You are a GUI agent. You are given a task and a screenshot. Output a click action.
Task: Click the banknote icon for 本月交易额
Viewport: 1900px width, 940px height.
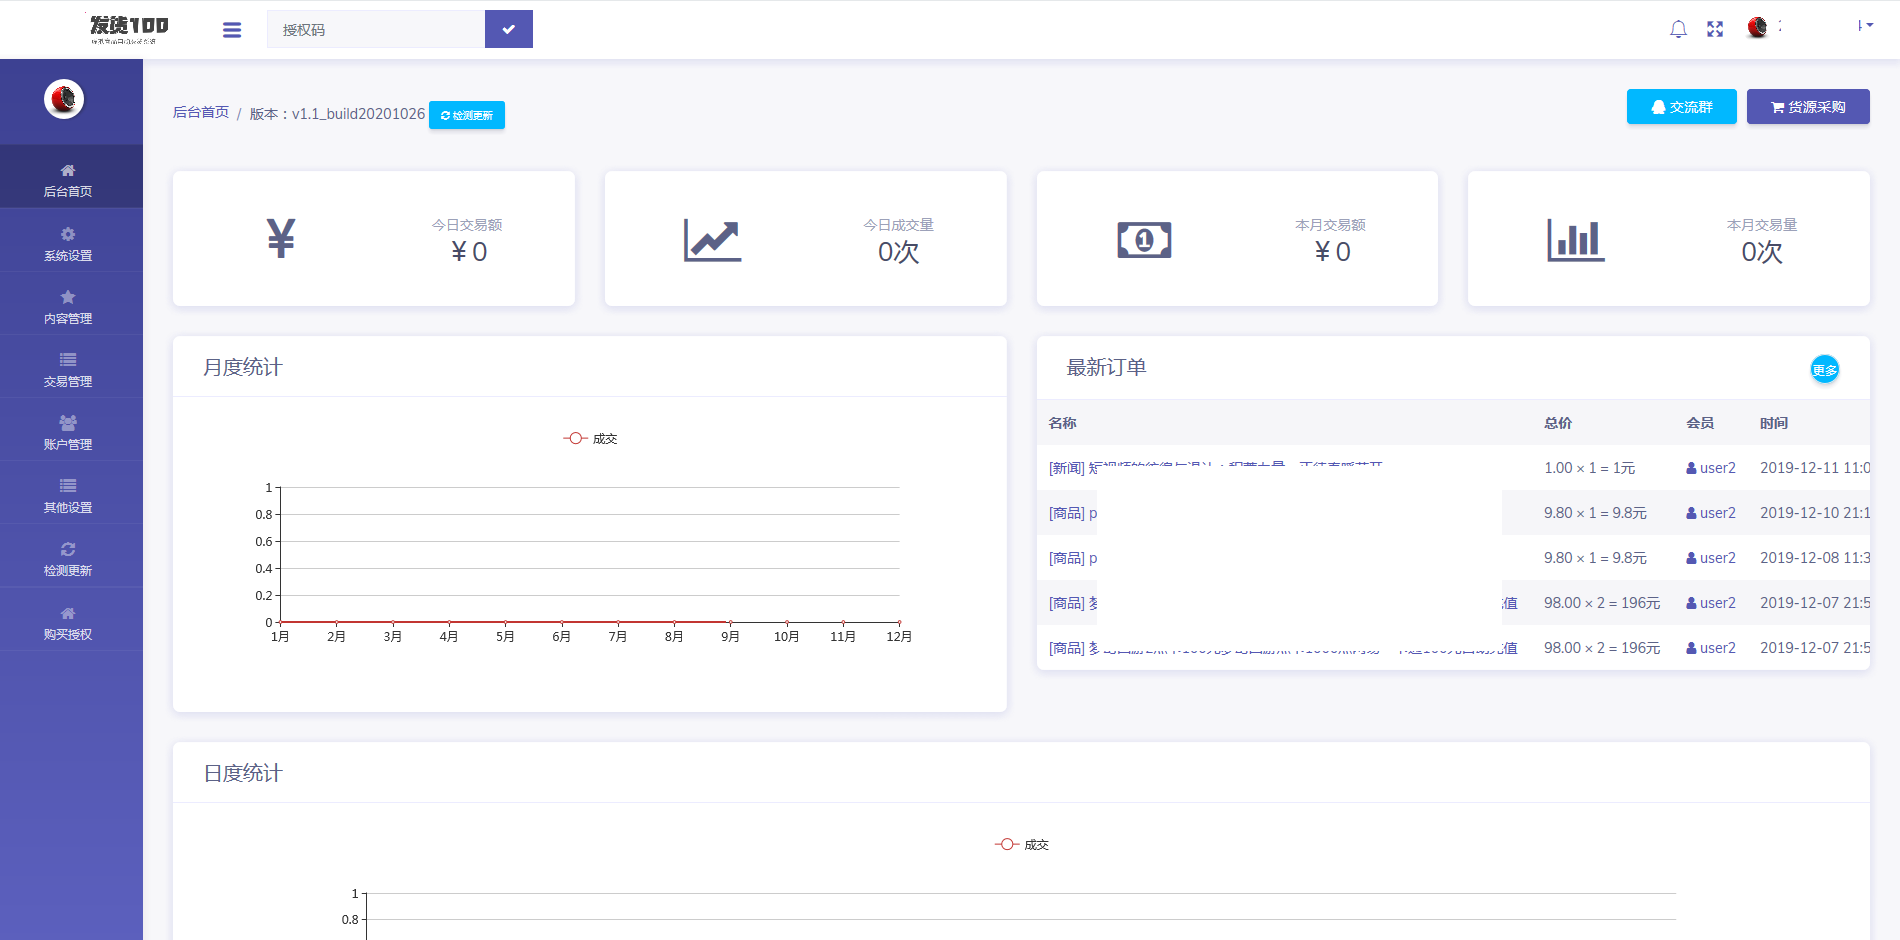[1144, 240]
